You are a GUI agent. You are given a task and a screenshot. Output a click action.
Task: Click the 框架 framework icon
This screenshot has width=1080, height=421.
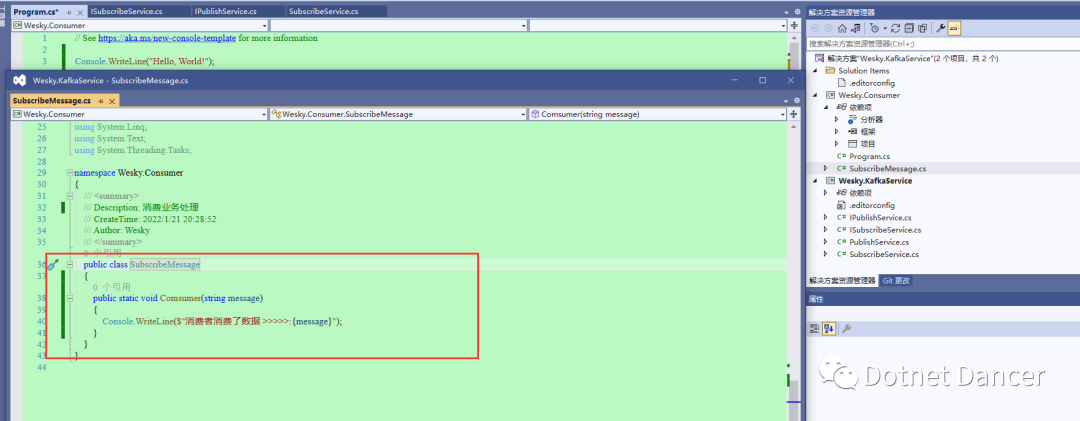click(852, 132)
